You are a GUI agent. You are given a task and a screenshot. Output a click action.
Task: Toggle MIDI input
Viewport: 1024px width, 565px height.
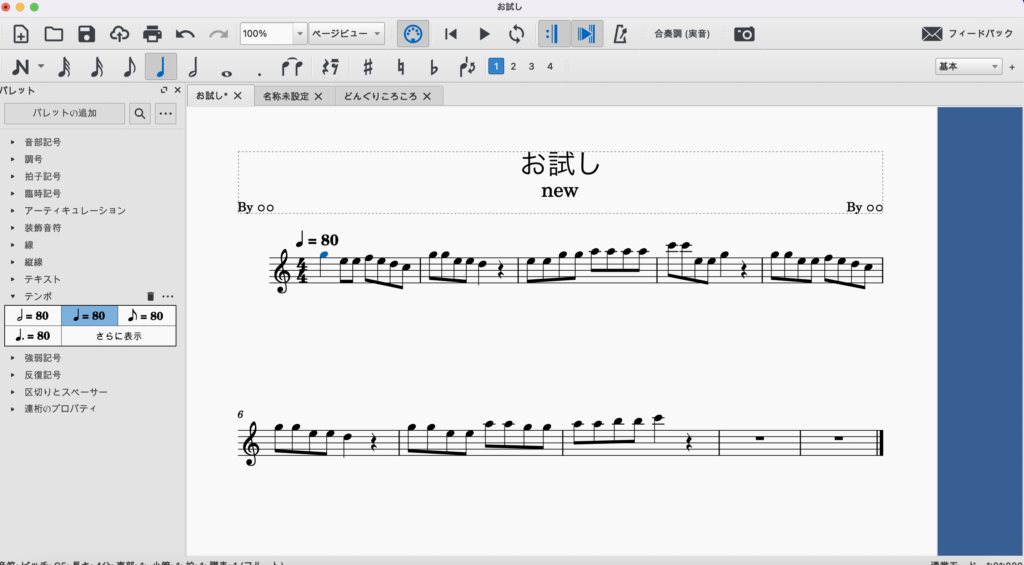413,33
